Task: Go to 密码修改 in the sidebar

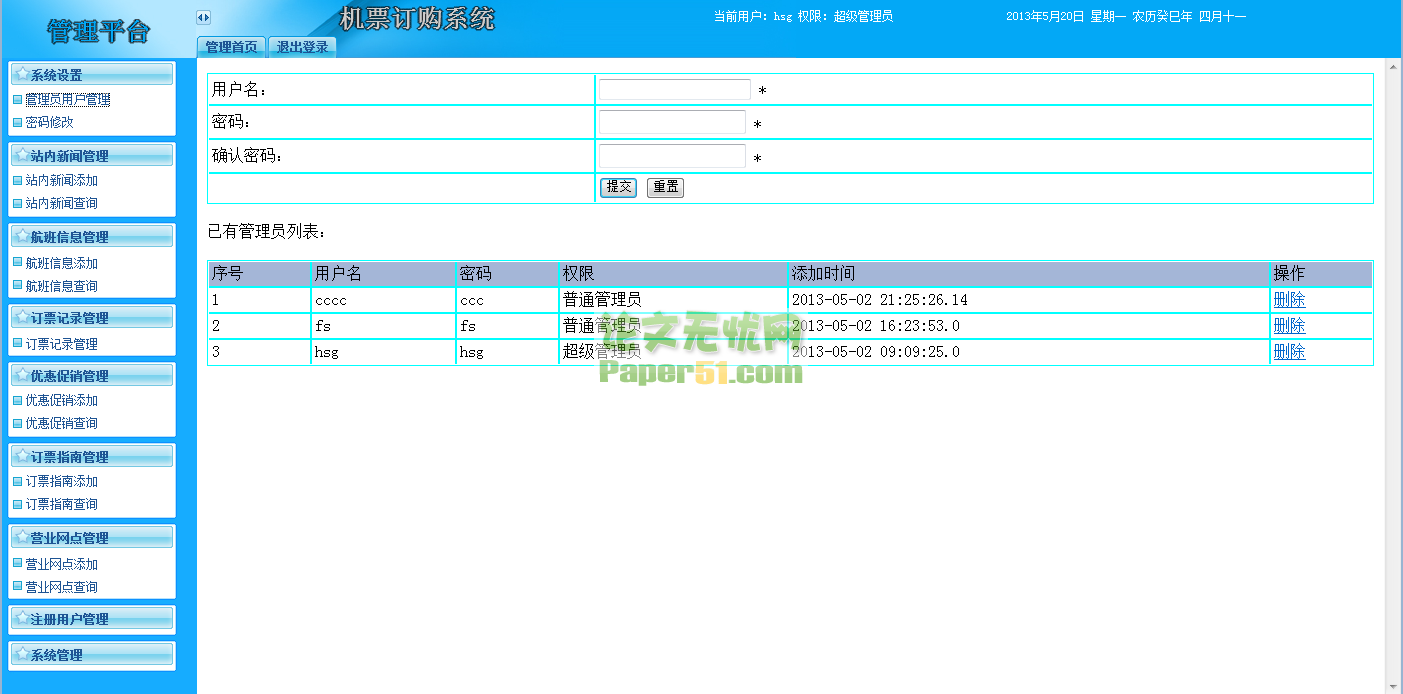Action: point(49,122)
